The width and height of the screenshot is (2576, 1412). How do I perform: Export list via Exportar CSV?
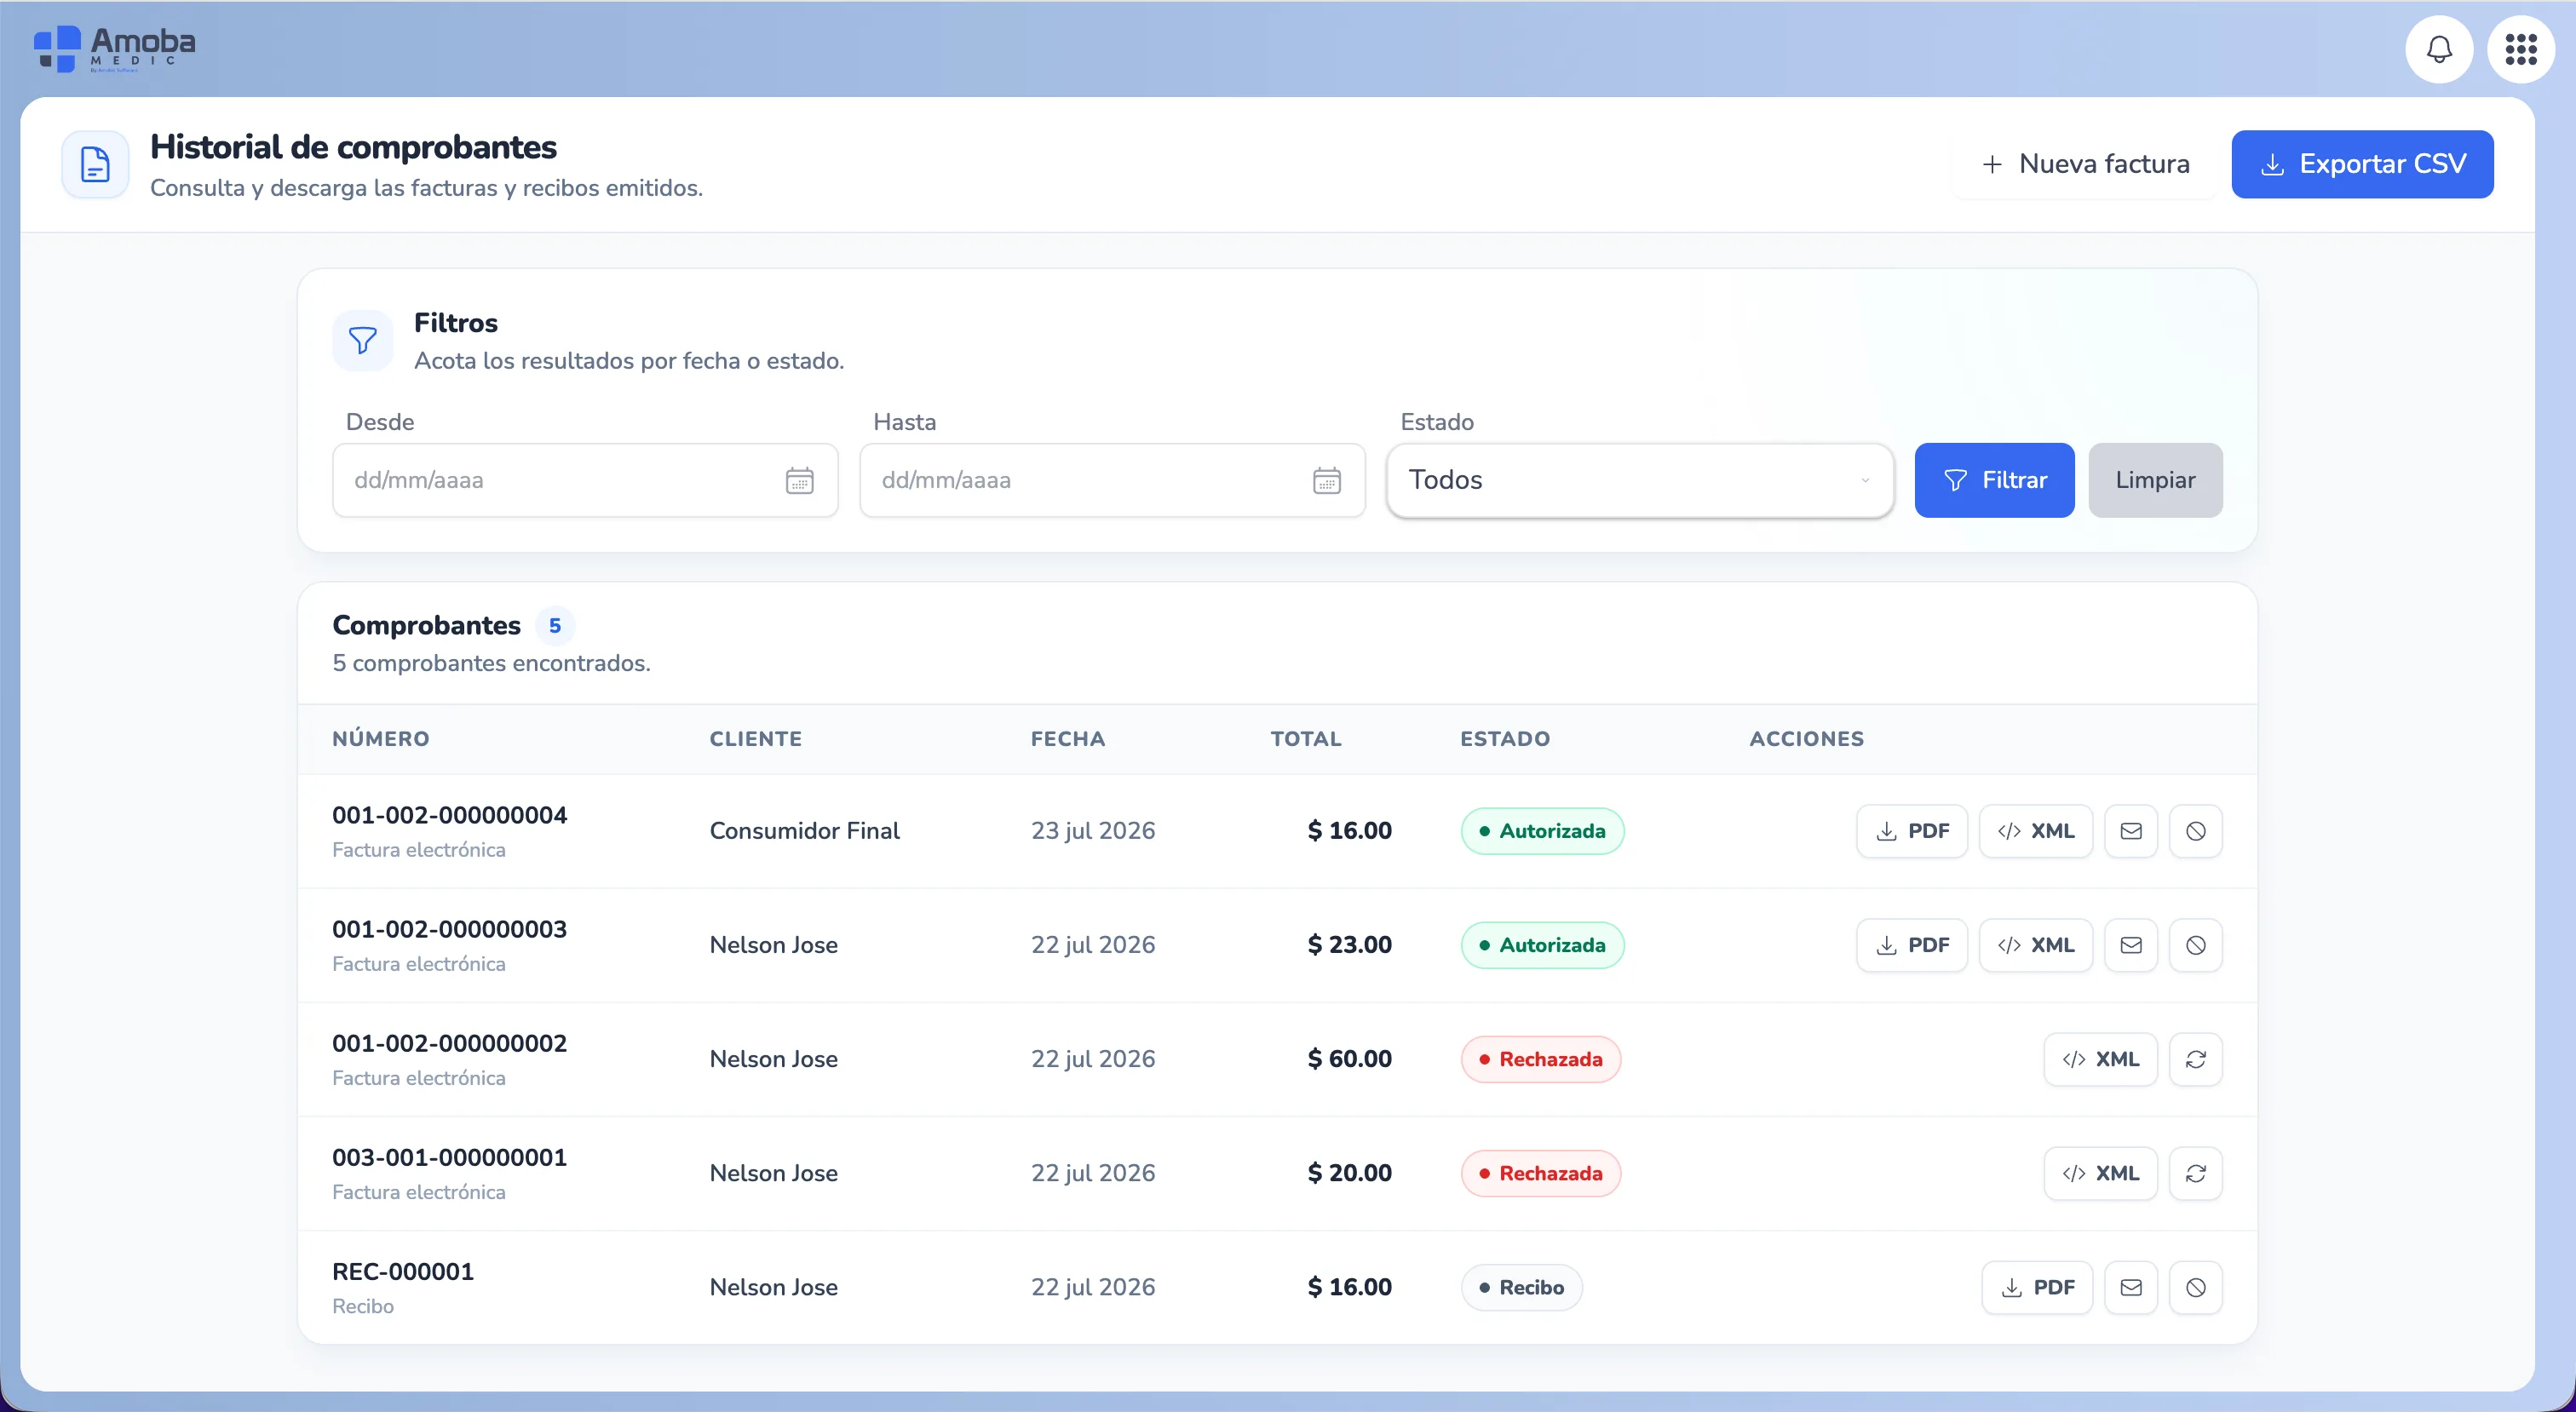pyautogui.click(x=2362, y=164)
